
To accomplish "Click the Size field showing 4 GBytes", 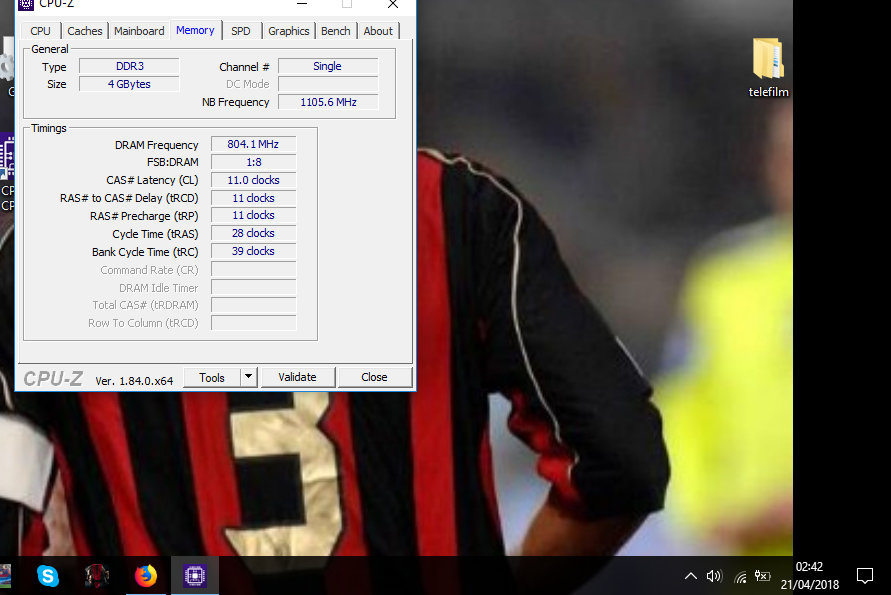I will (x=130, y=84).
